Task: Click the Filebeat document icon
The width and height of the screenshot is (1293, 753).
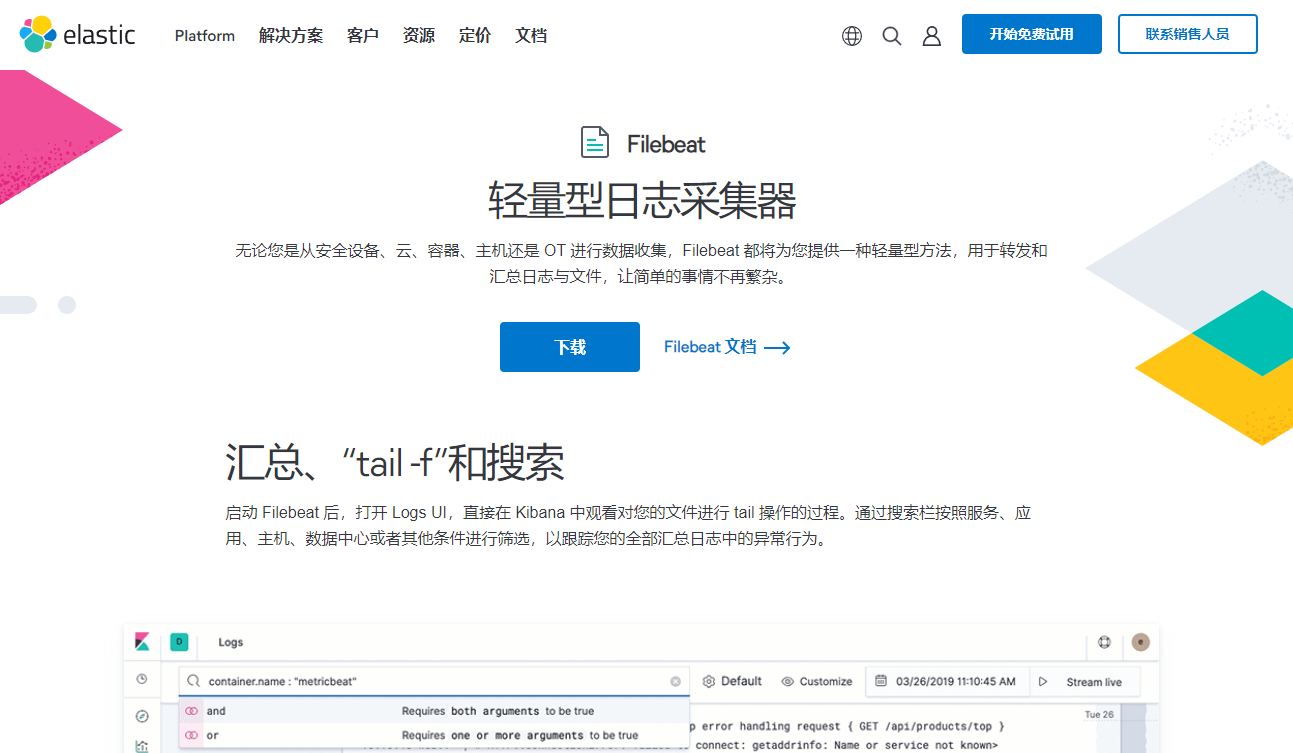Action: pyautogui.click(x=595, y=142)
